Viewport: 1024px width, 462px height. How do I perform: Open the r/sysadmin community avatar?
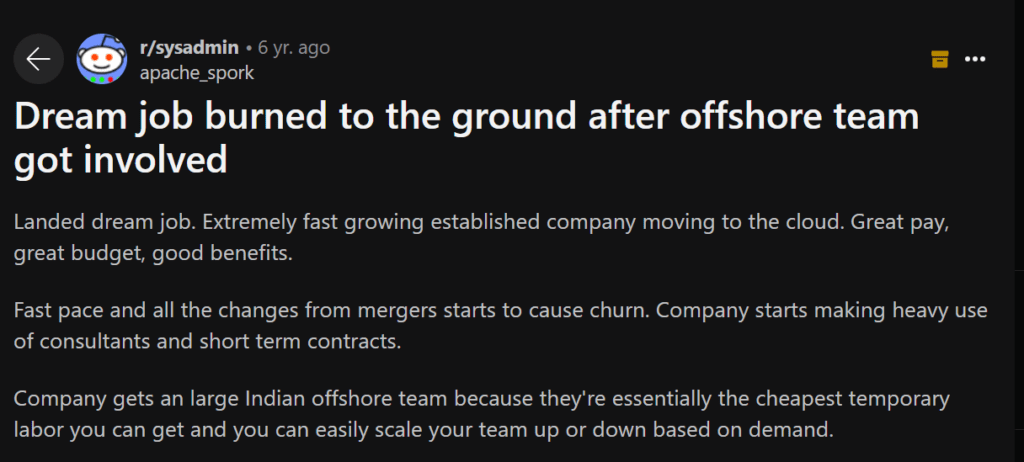click(x=103, y=59)
